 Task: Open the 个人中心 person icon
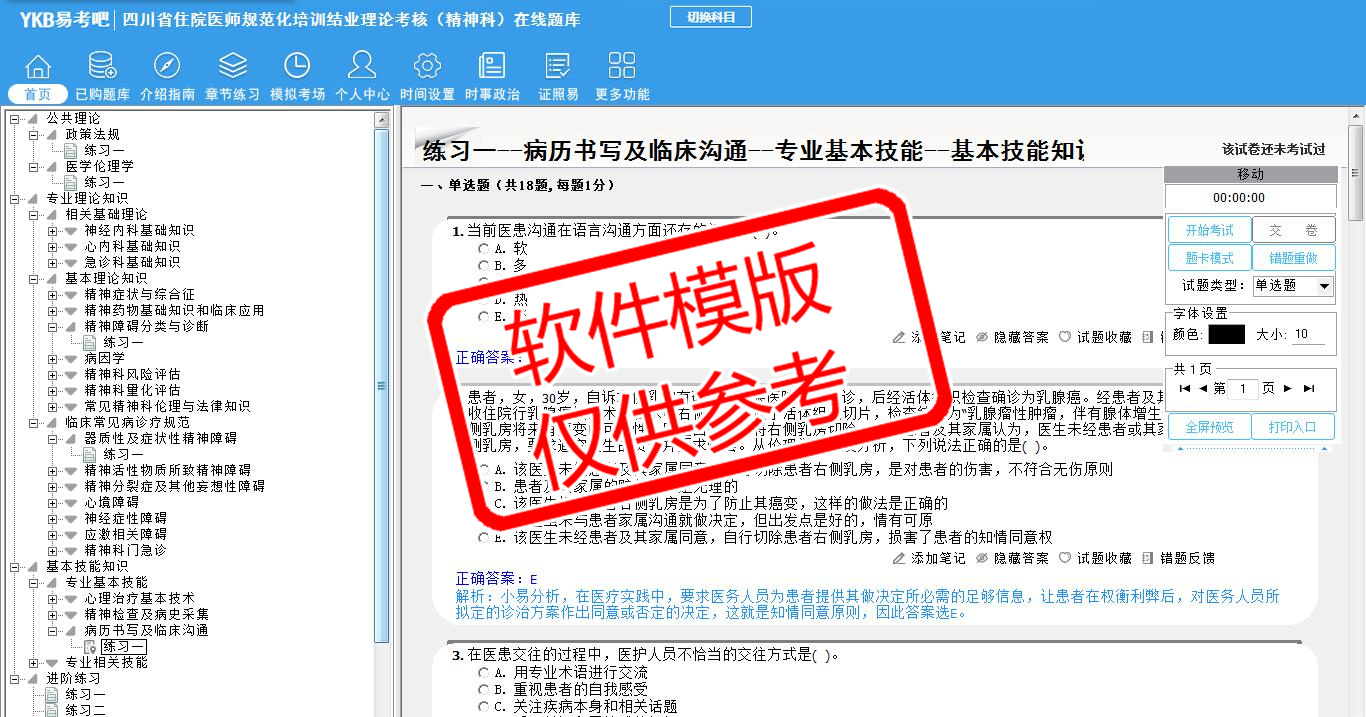[x=362, y=66]
